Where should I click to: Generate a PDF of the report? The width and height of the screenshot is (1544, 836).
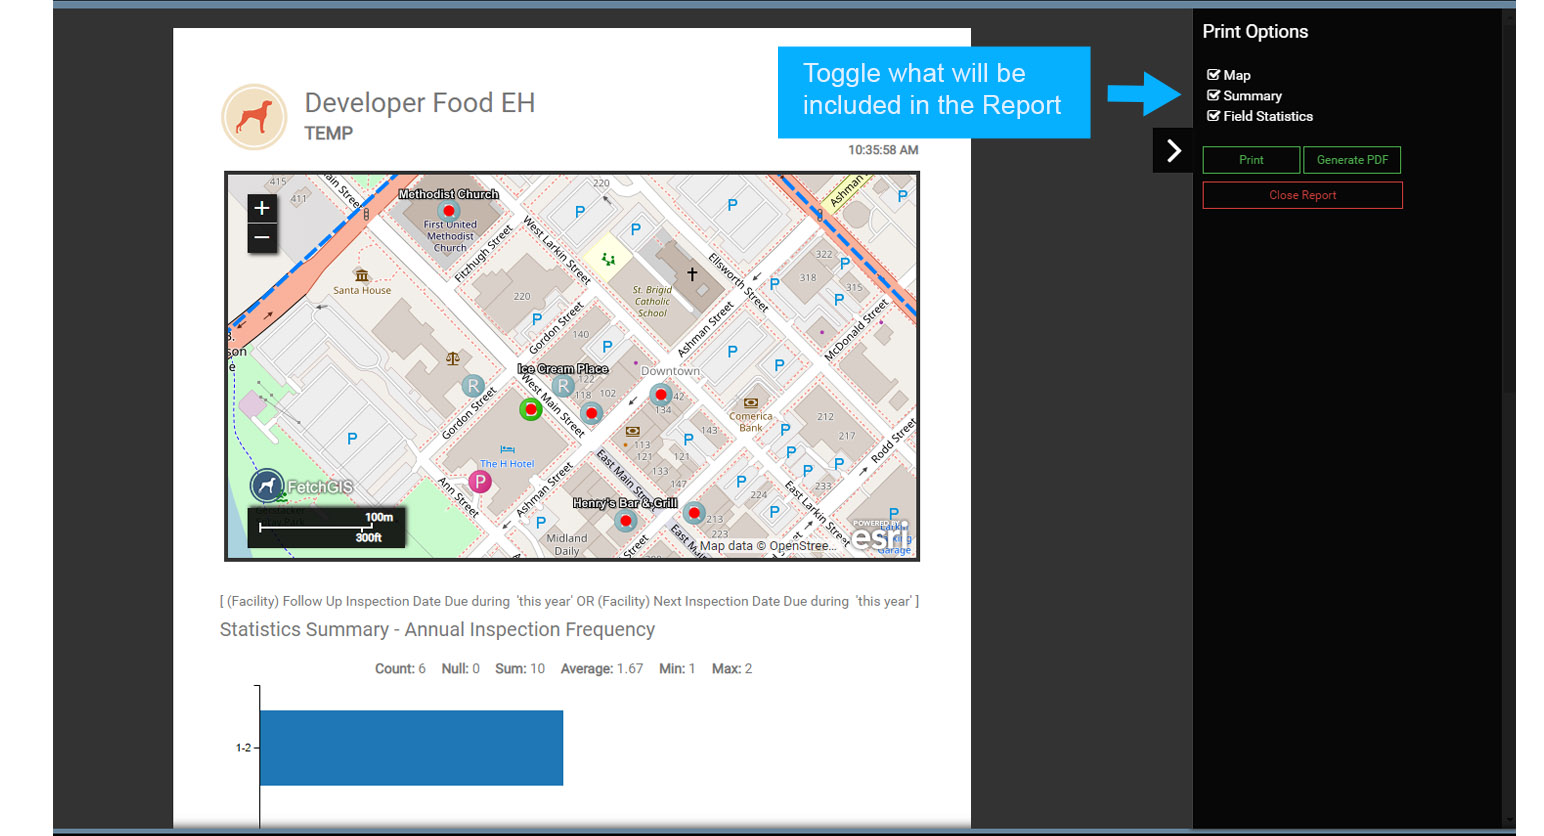tap(1352, 160)
